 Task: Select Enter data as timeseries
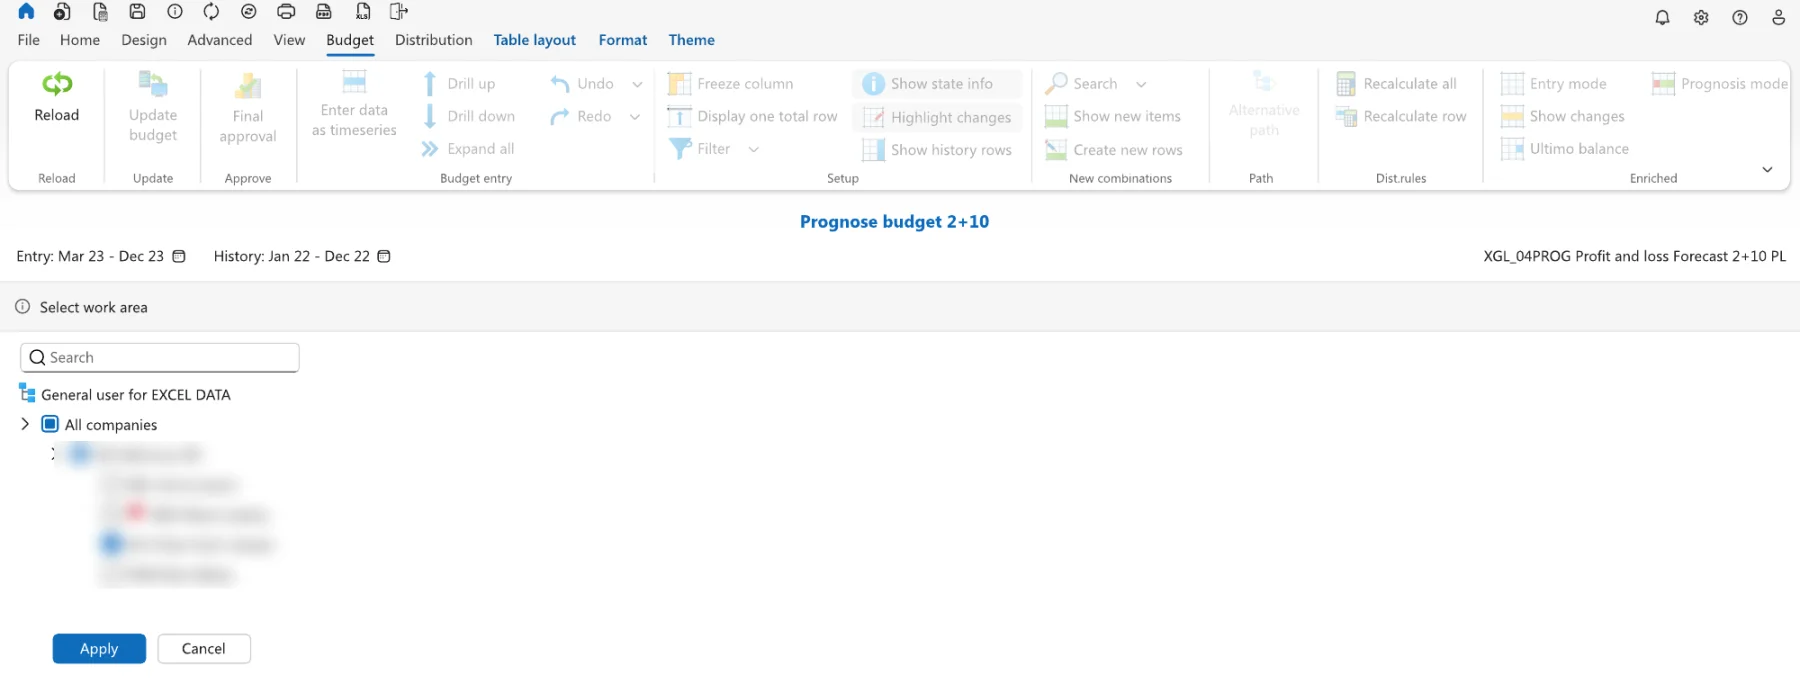click(354, 104)
